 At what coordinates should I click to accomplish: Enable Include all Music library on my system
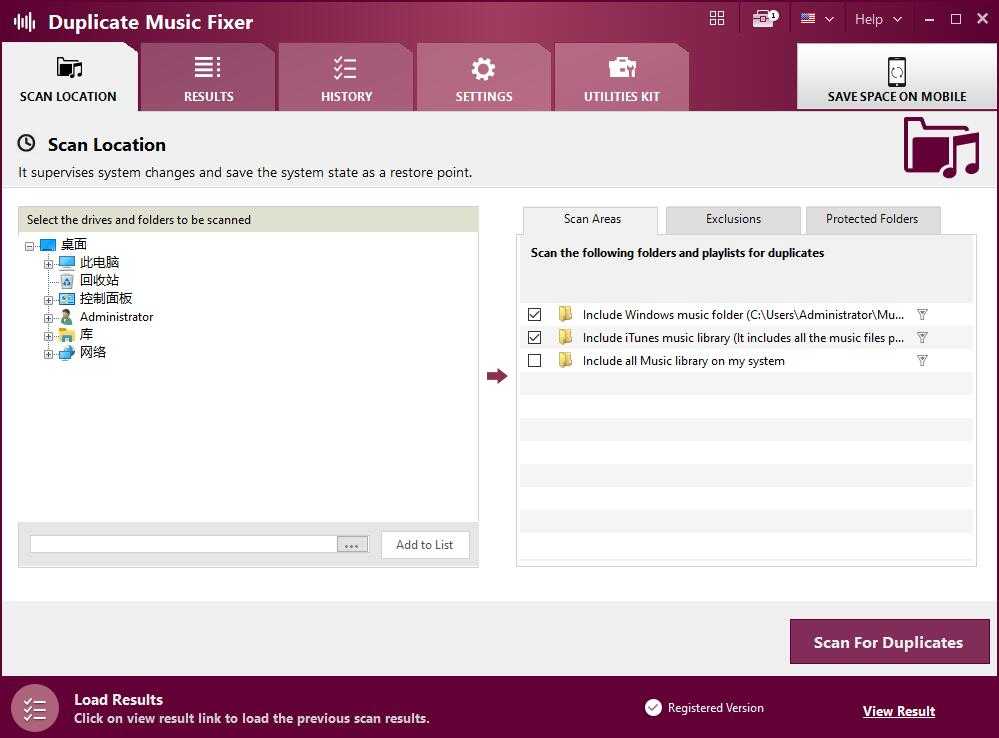(535, 360)
